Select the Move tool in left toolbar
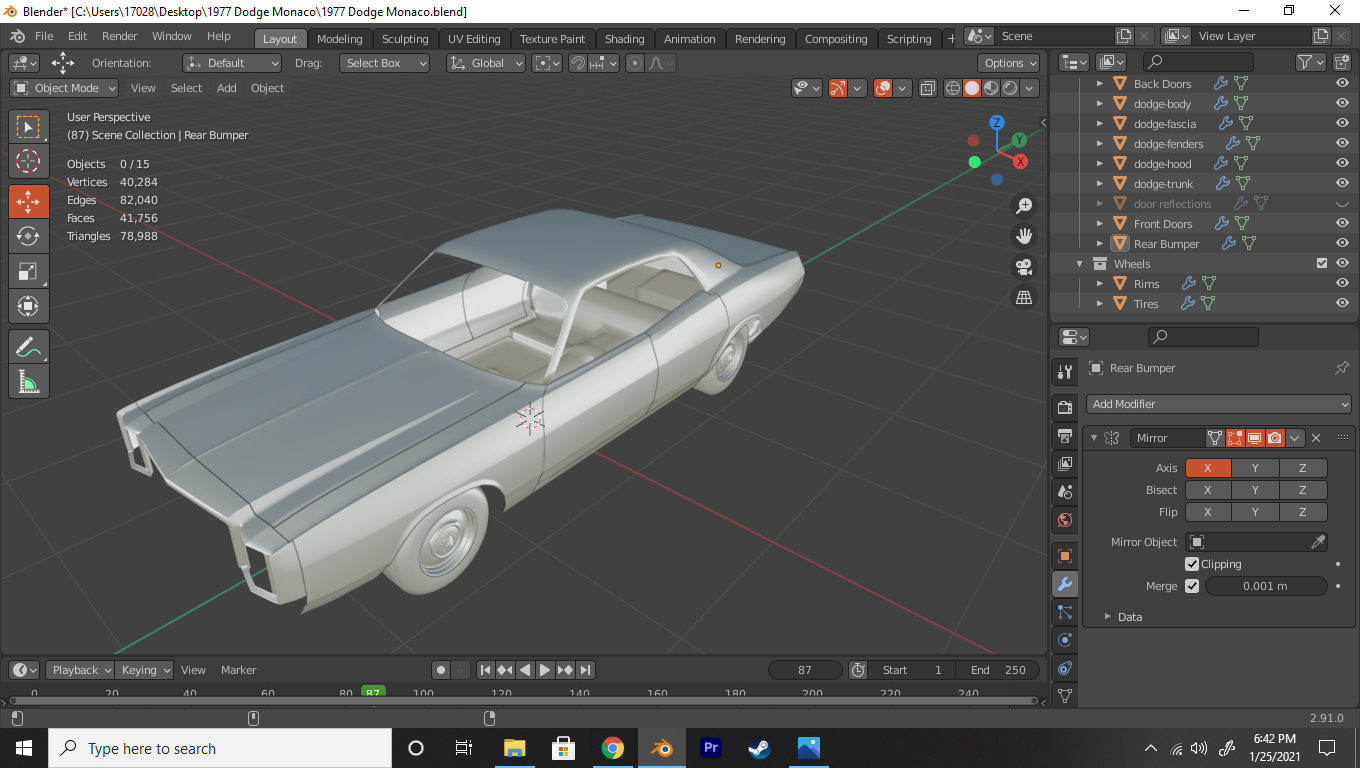The width and height of the screenshot is (1360, 768). (28, 200)
